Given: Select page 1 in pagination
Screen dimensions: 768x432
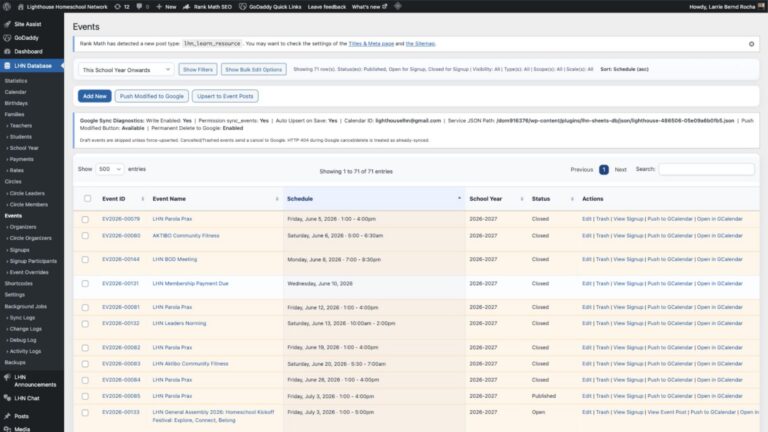Looking at the screenshot, I should click(604, 169).
